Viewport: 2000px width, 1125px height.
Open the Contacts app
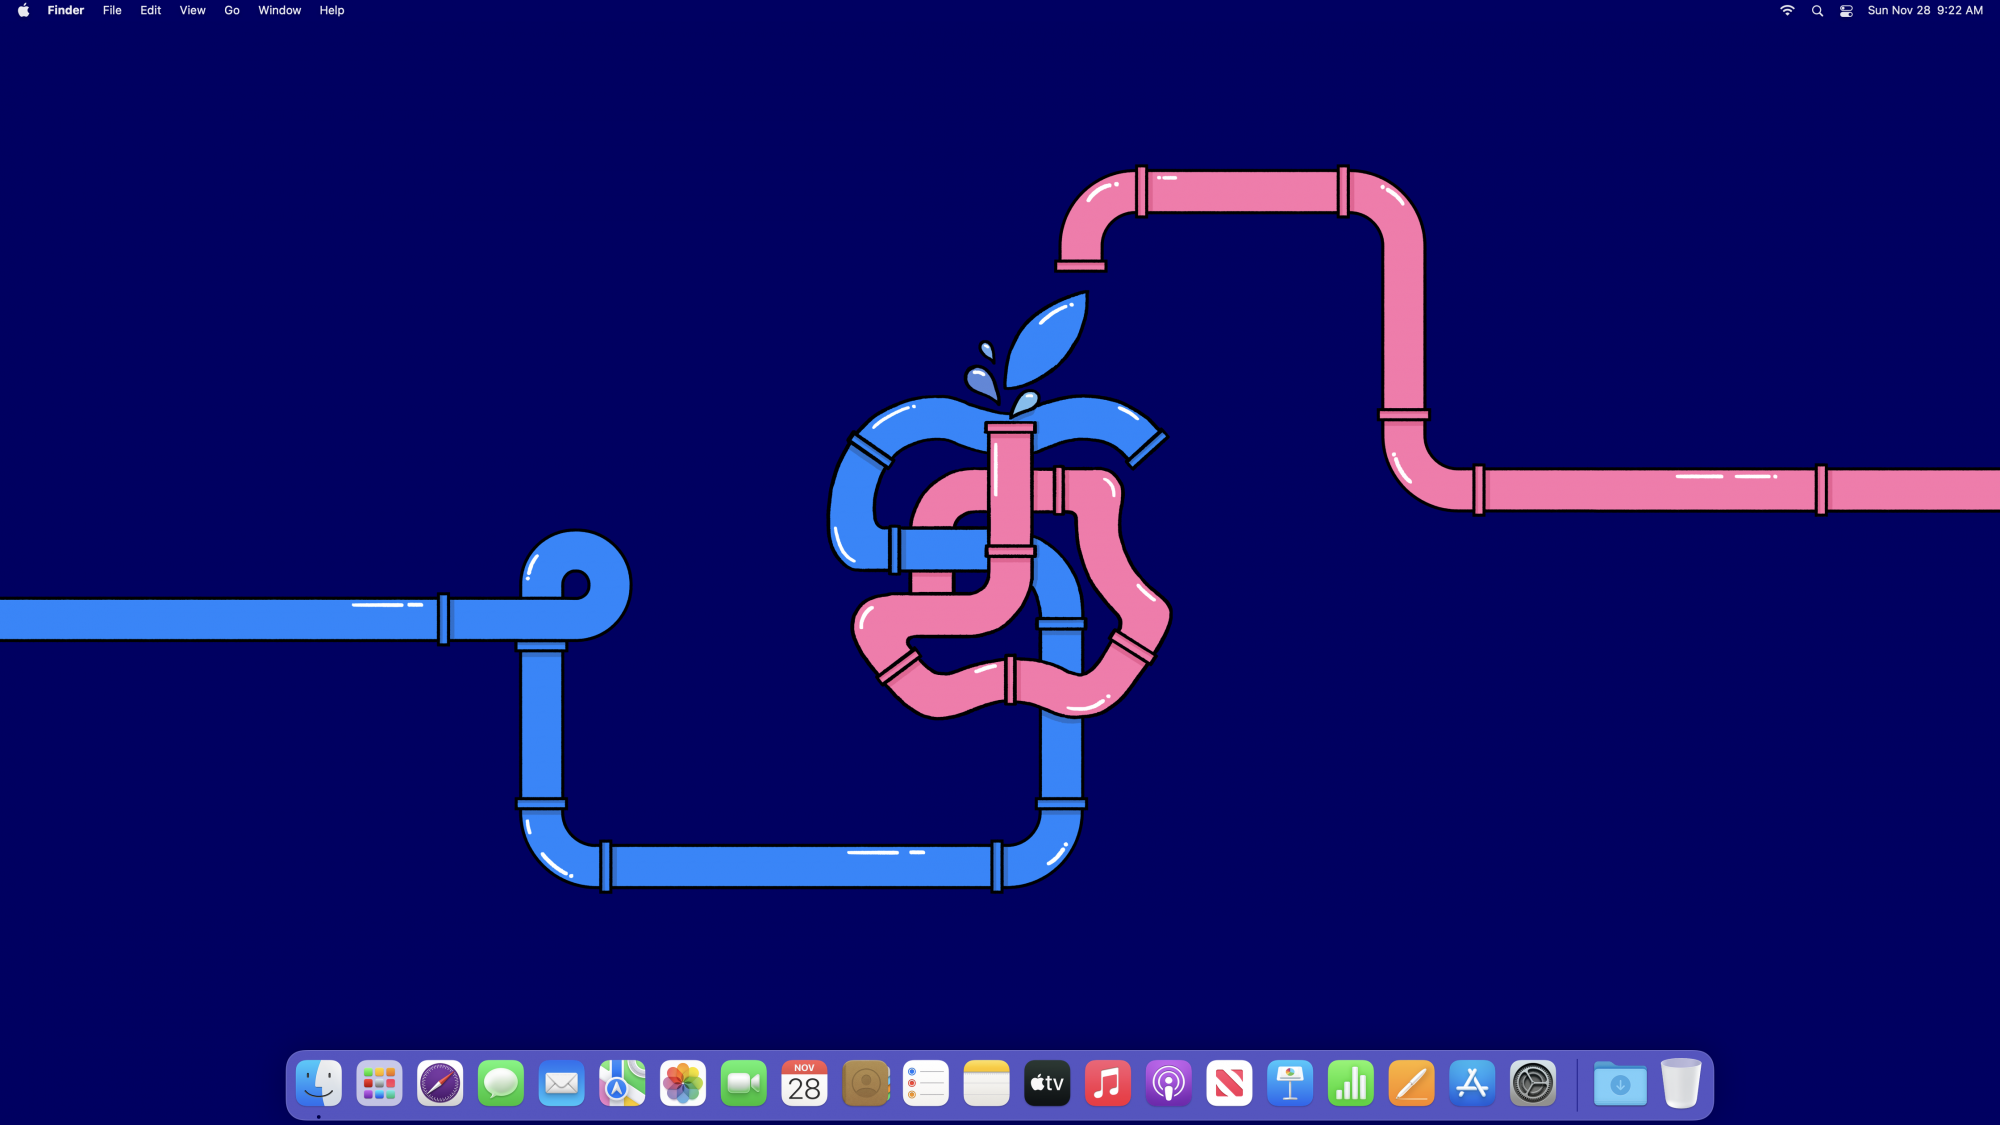(x=865, y=1084)
